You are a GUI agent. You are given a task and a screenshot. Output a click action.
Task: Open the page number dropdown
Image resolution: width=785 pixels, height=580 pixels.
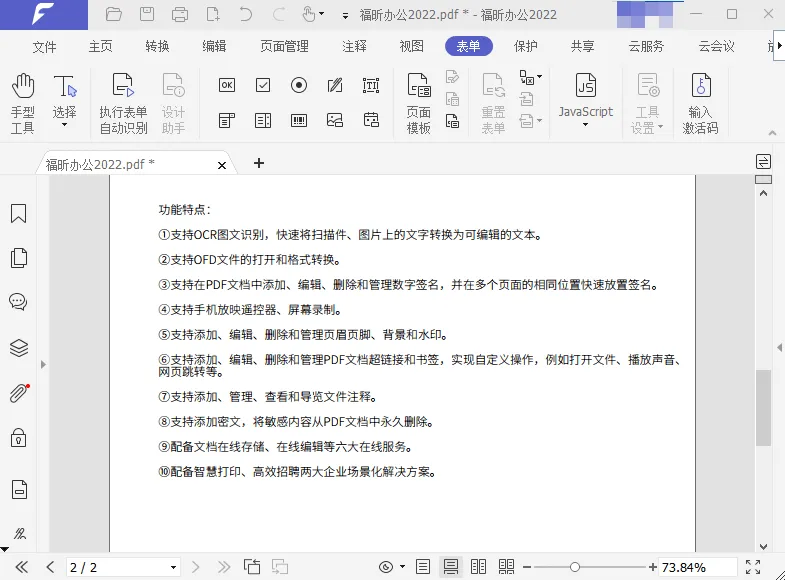173,567
